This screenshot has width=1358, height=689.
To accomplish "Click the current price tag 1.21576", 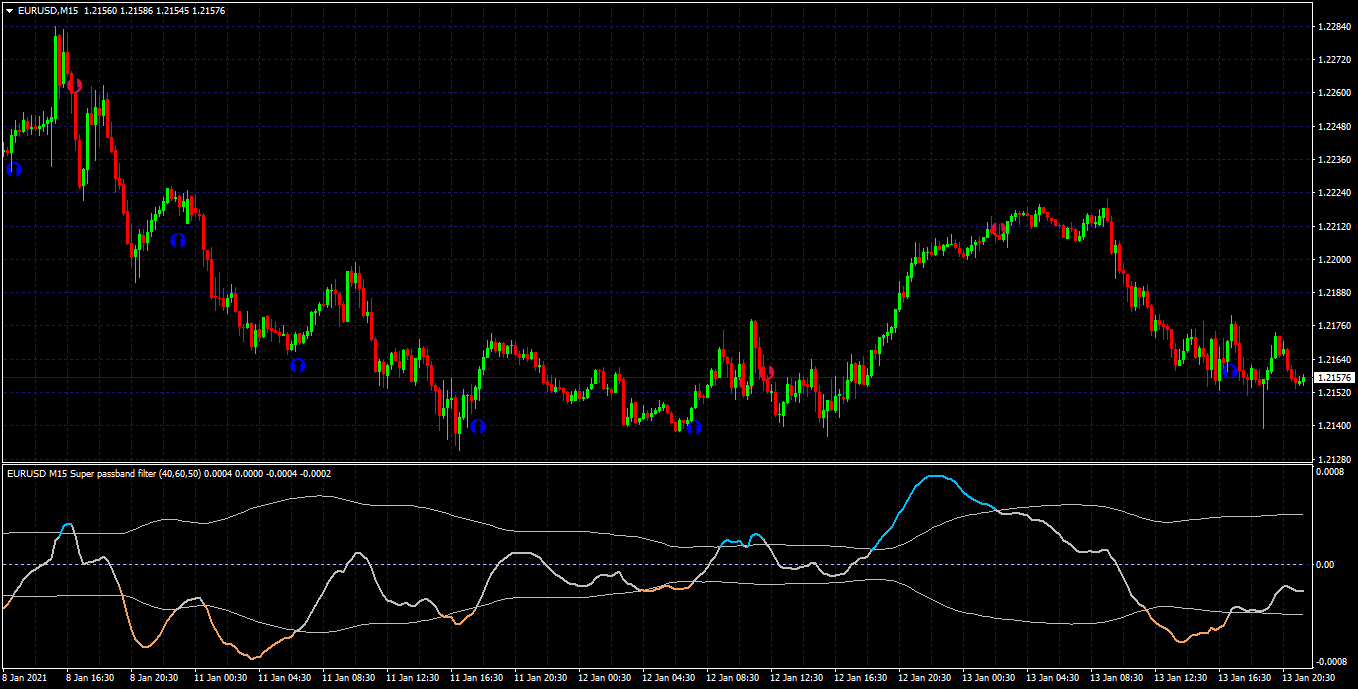I will pos(1335,378).
